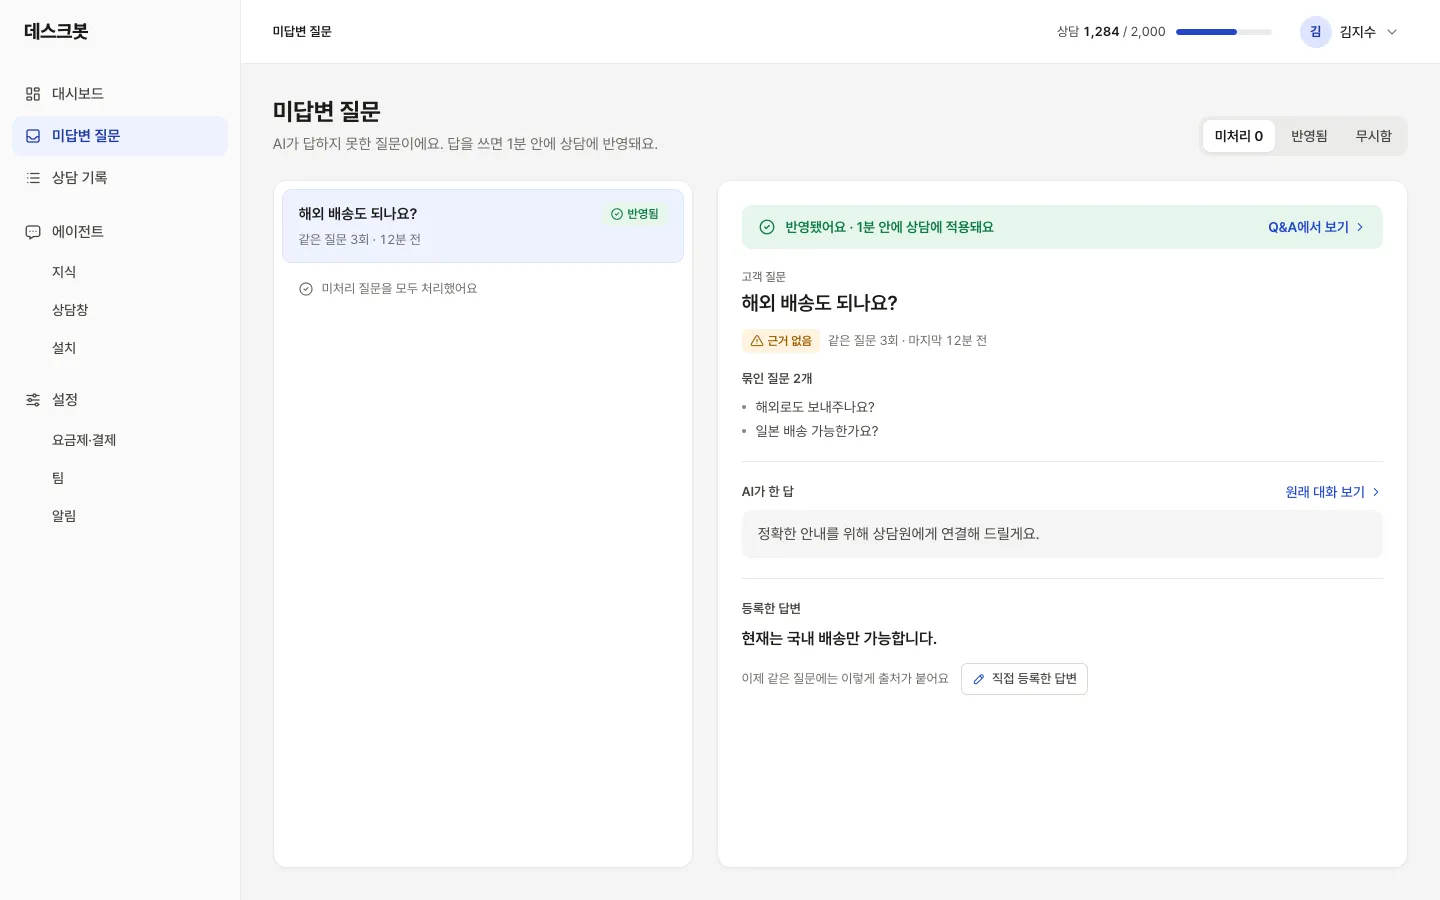The width and height of the screenshot is (1440, 900).
Task: Click the AI answer box 정확한 안내를 위해
Action: (x=1062, y=534)
